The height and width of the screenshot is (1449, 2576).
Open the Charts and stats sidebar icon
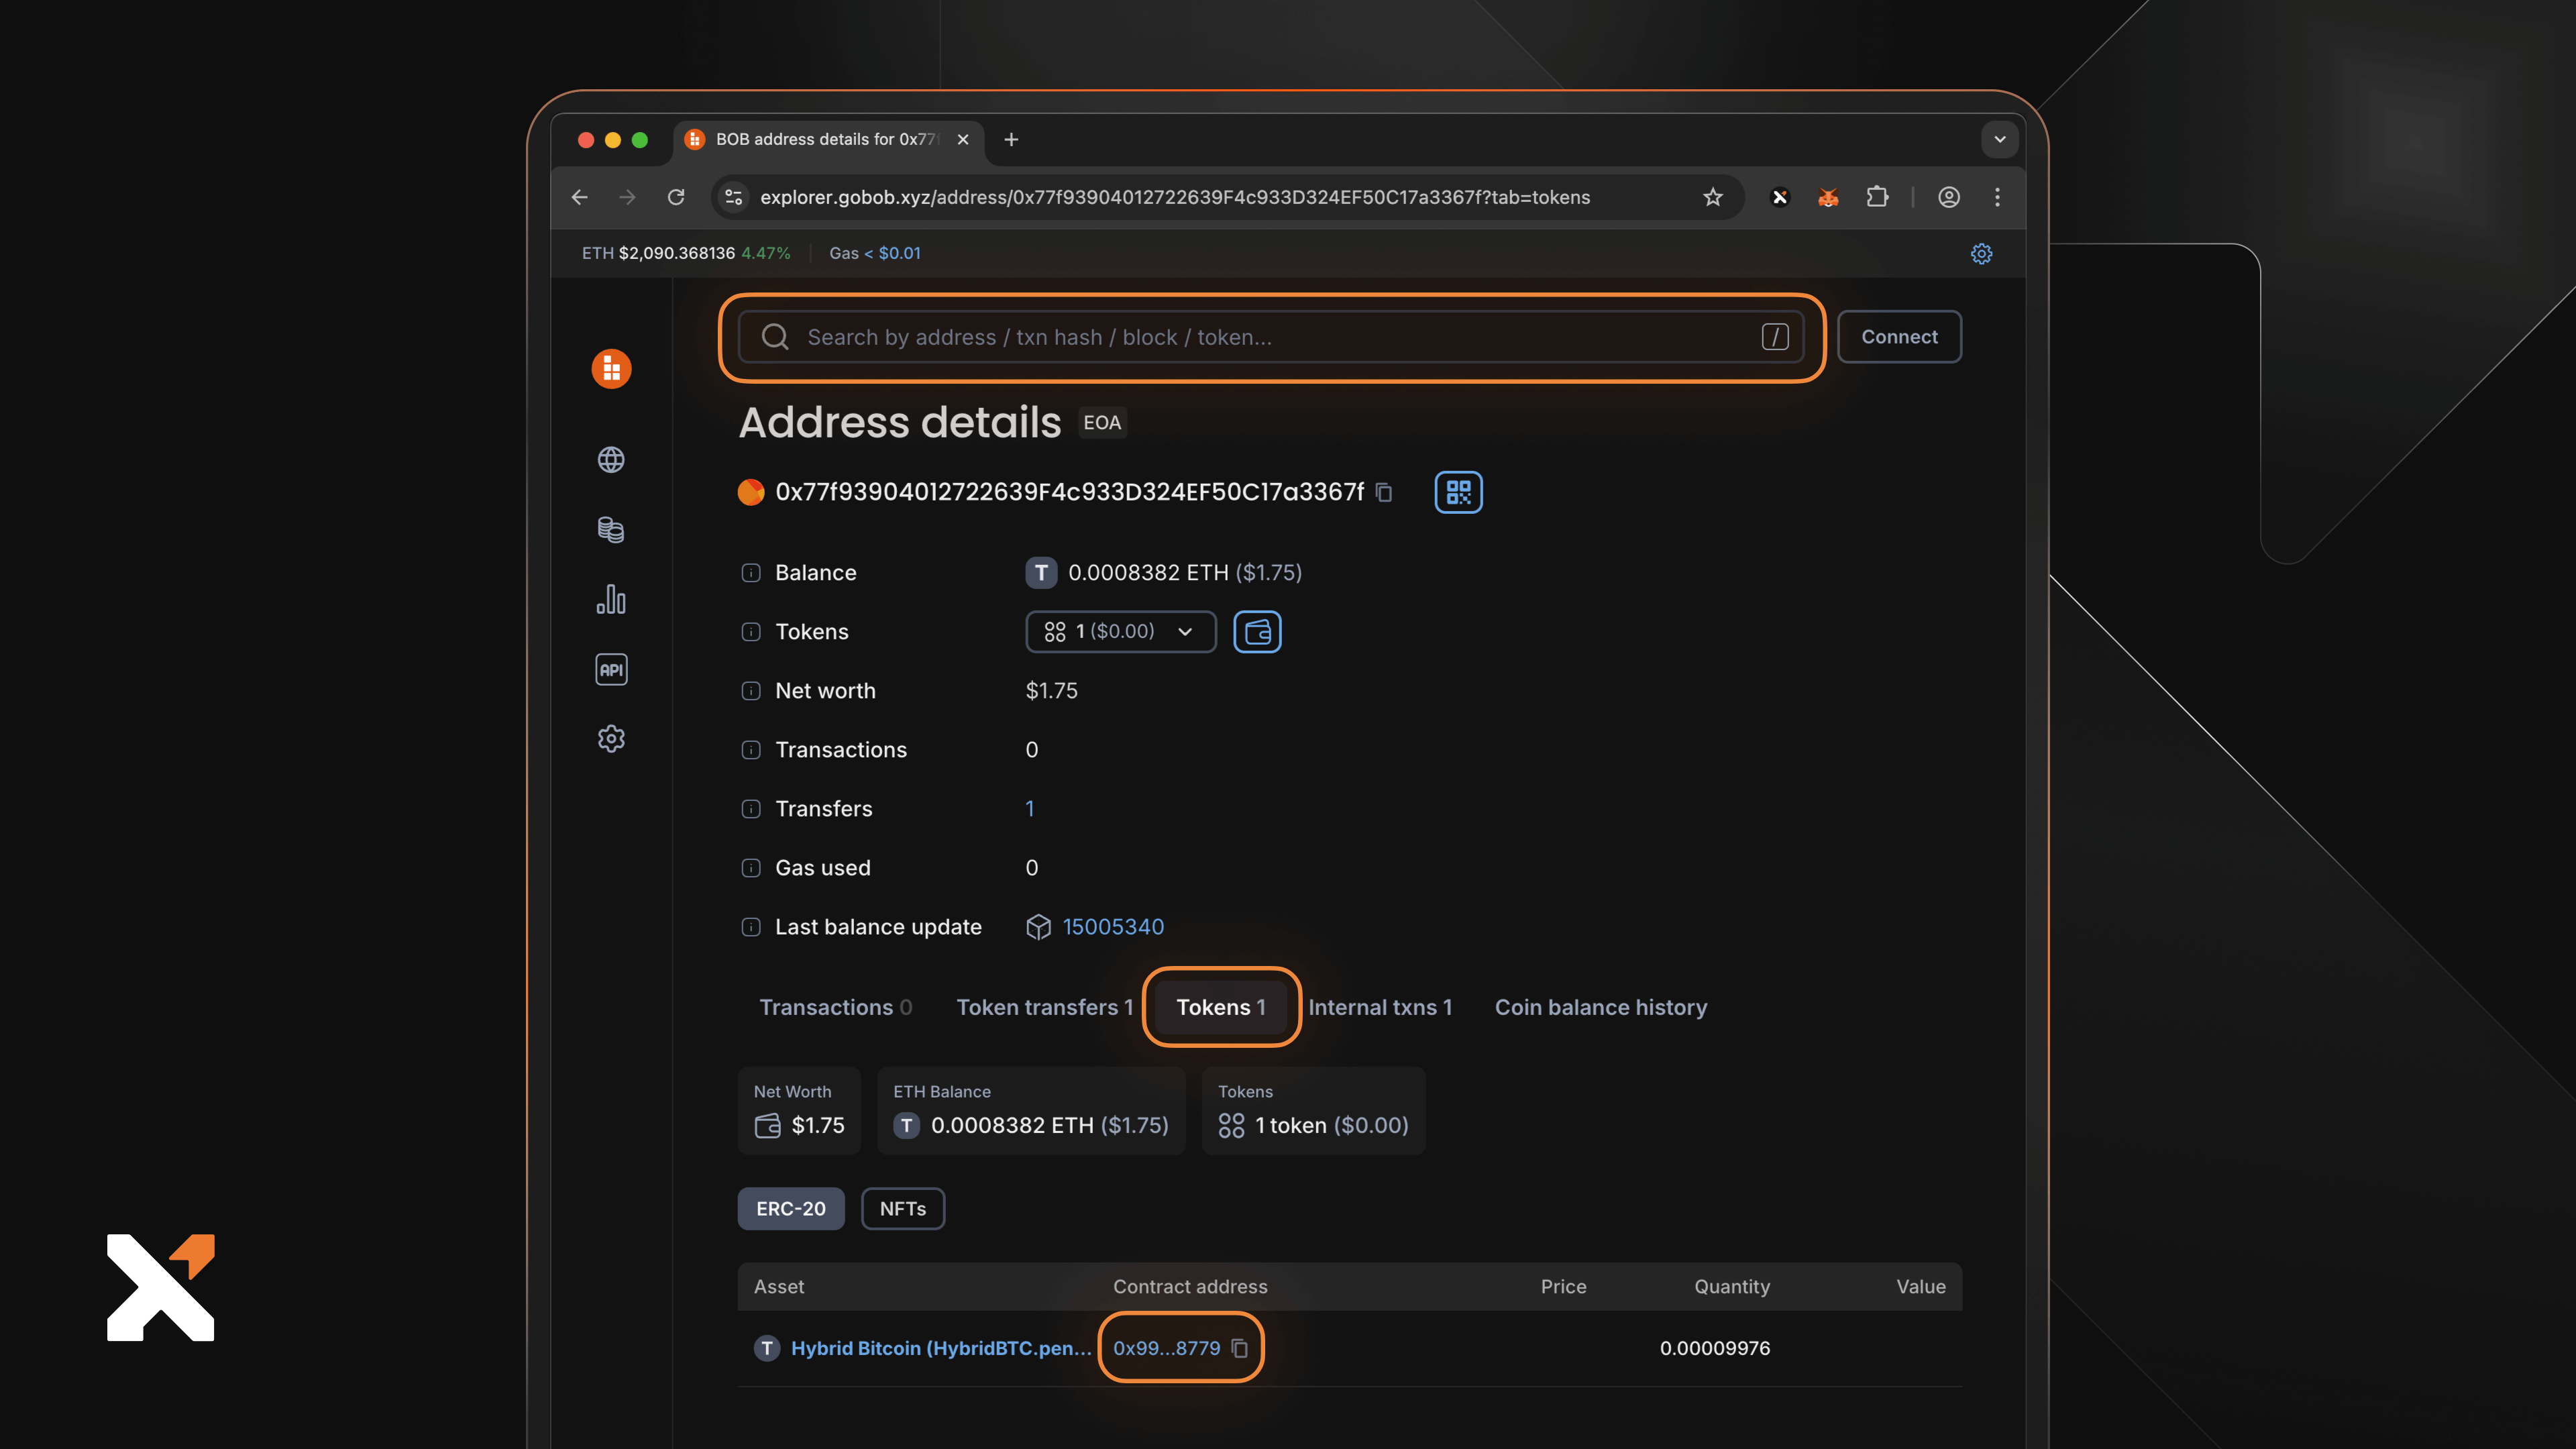coord(611,599)
